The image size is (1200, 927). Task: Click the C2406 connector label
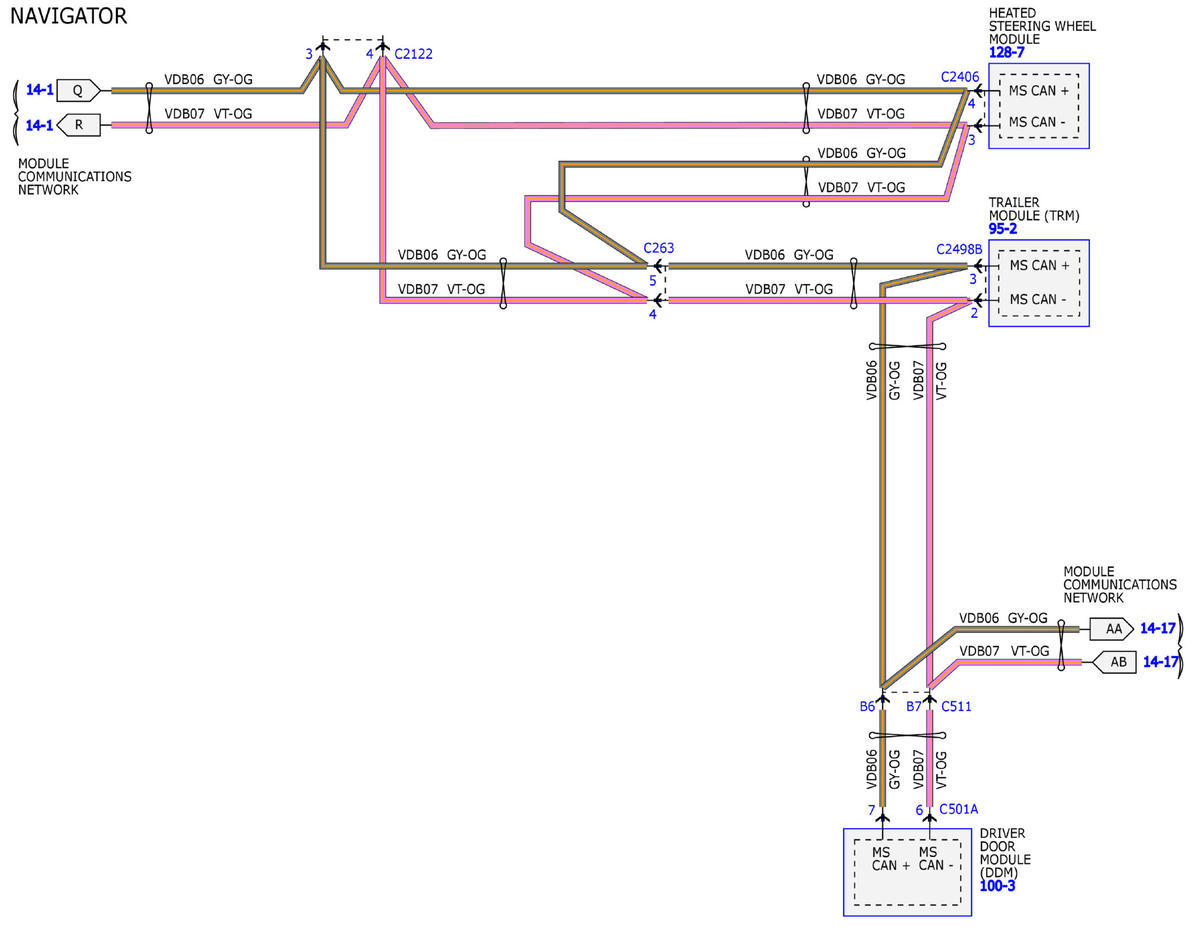click(960, 77)
